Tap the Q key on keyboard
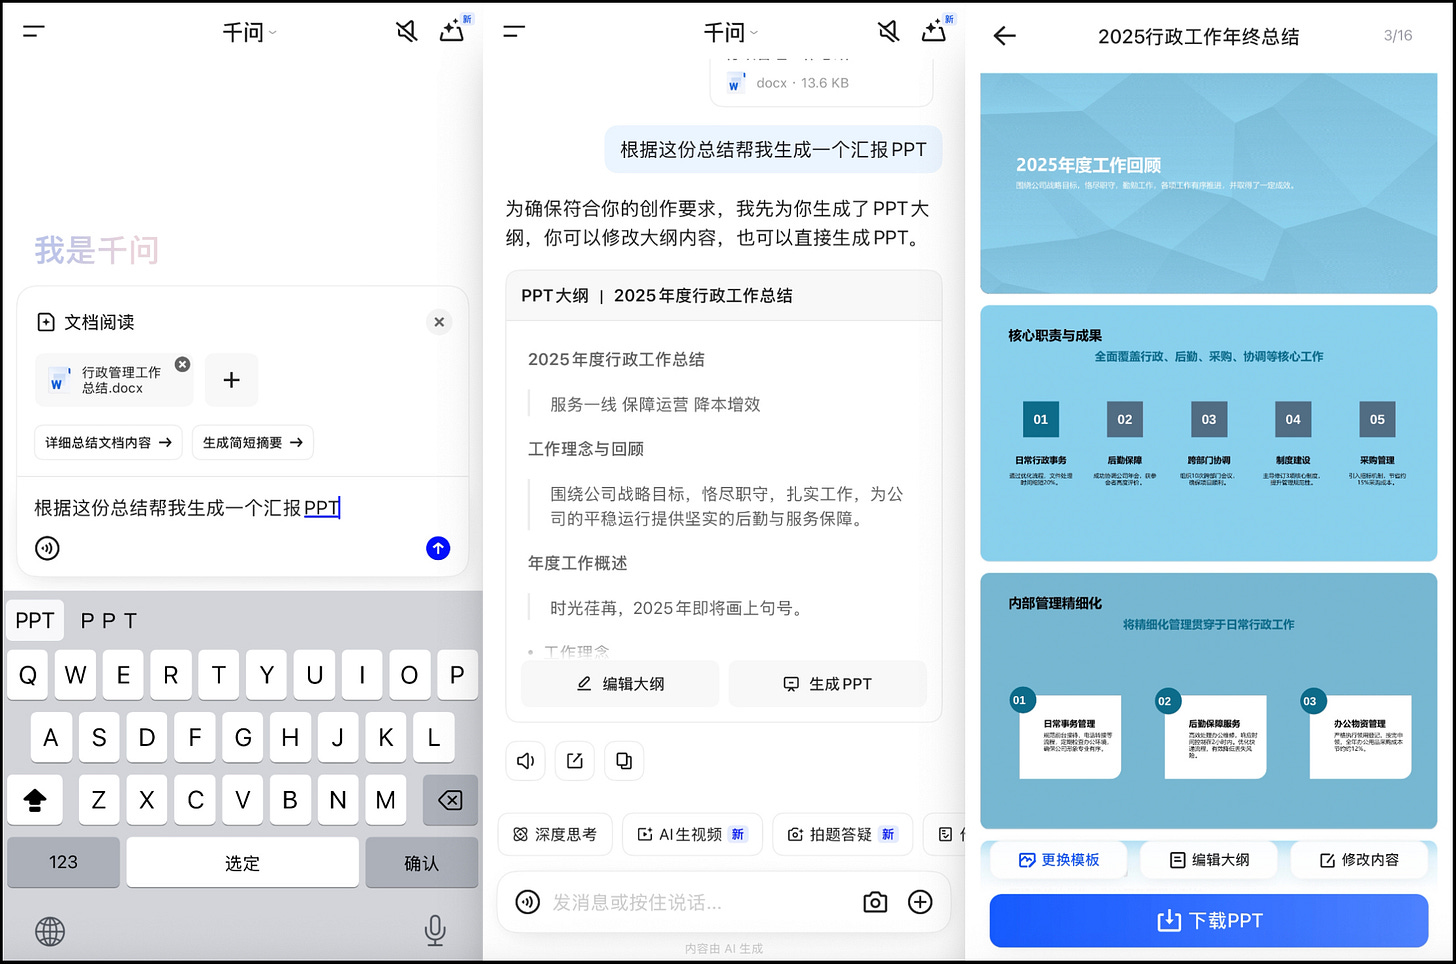1456x964 pixels. (x=28, y=675)
